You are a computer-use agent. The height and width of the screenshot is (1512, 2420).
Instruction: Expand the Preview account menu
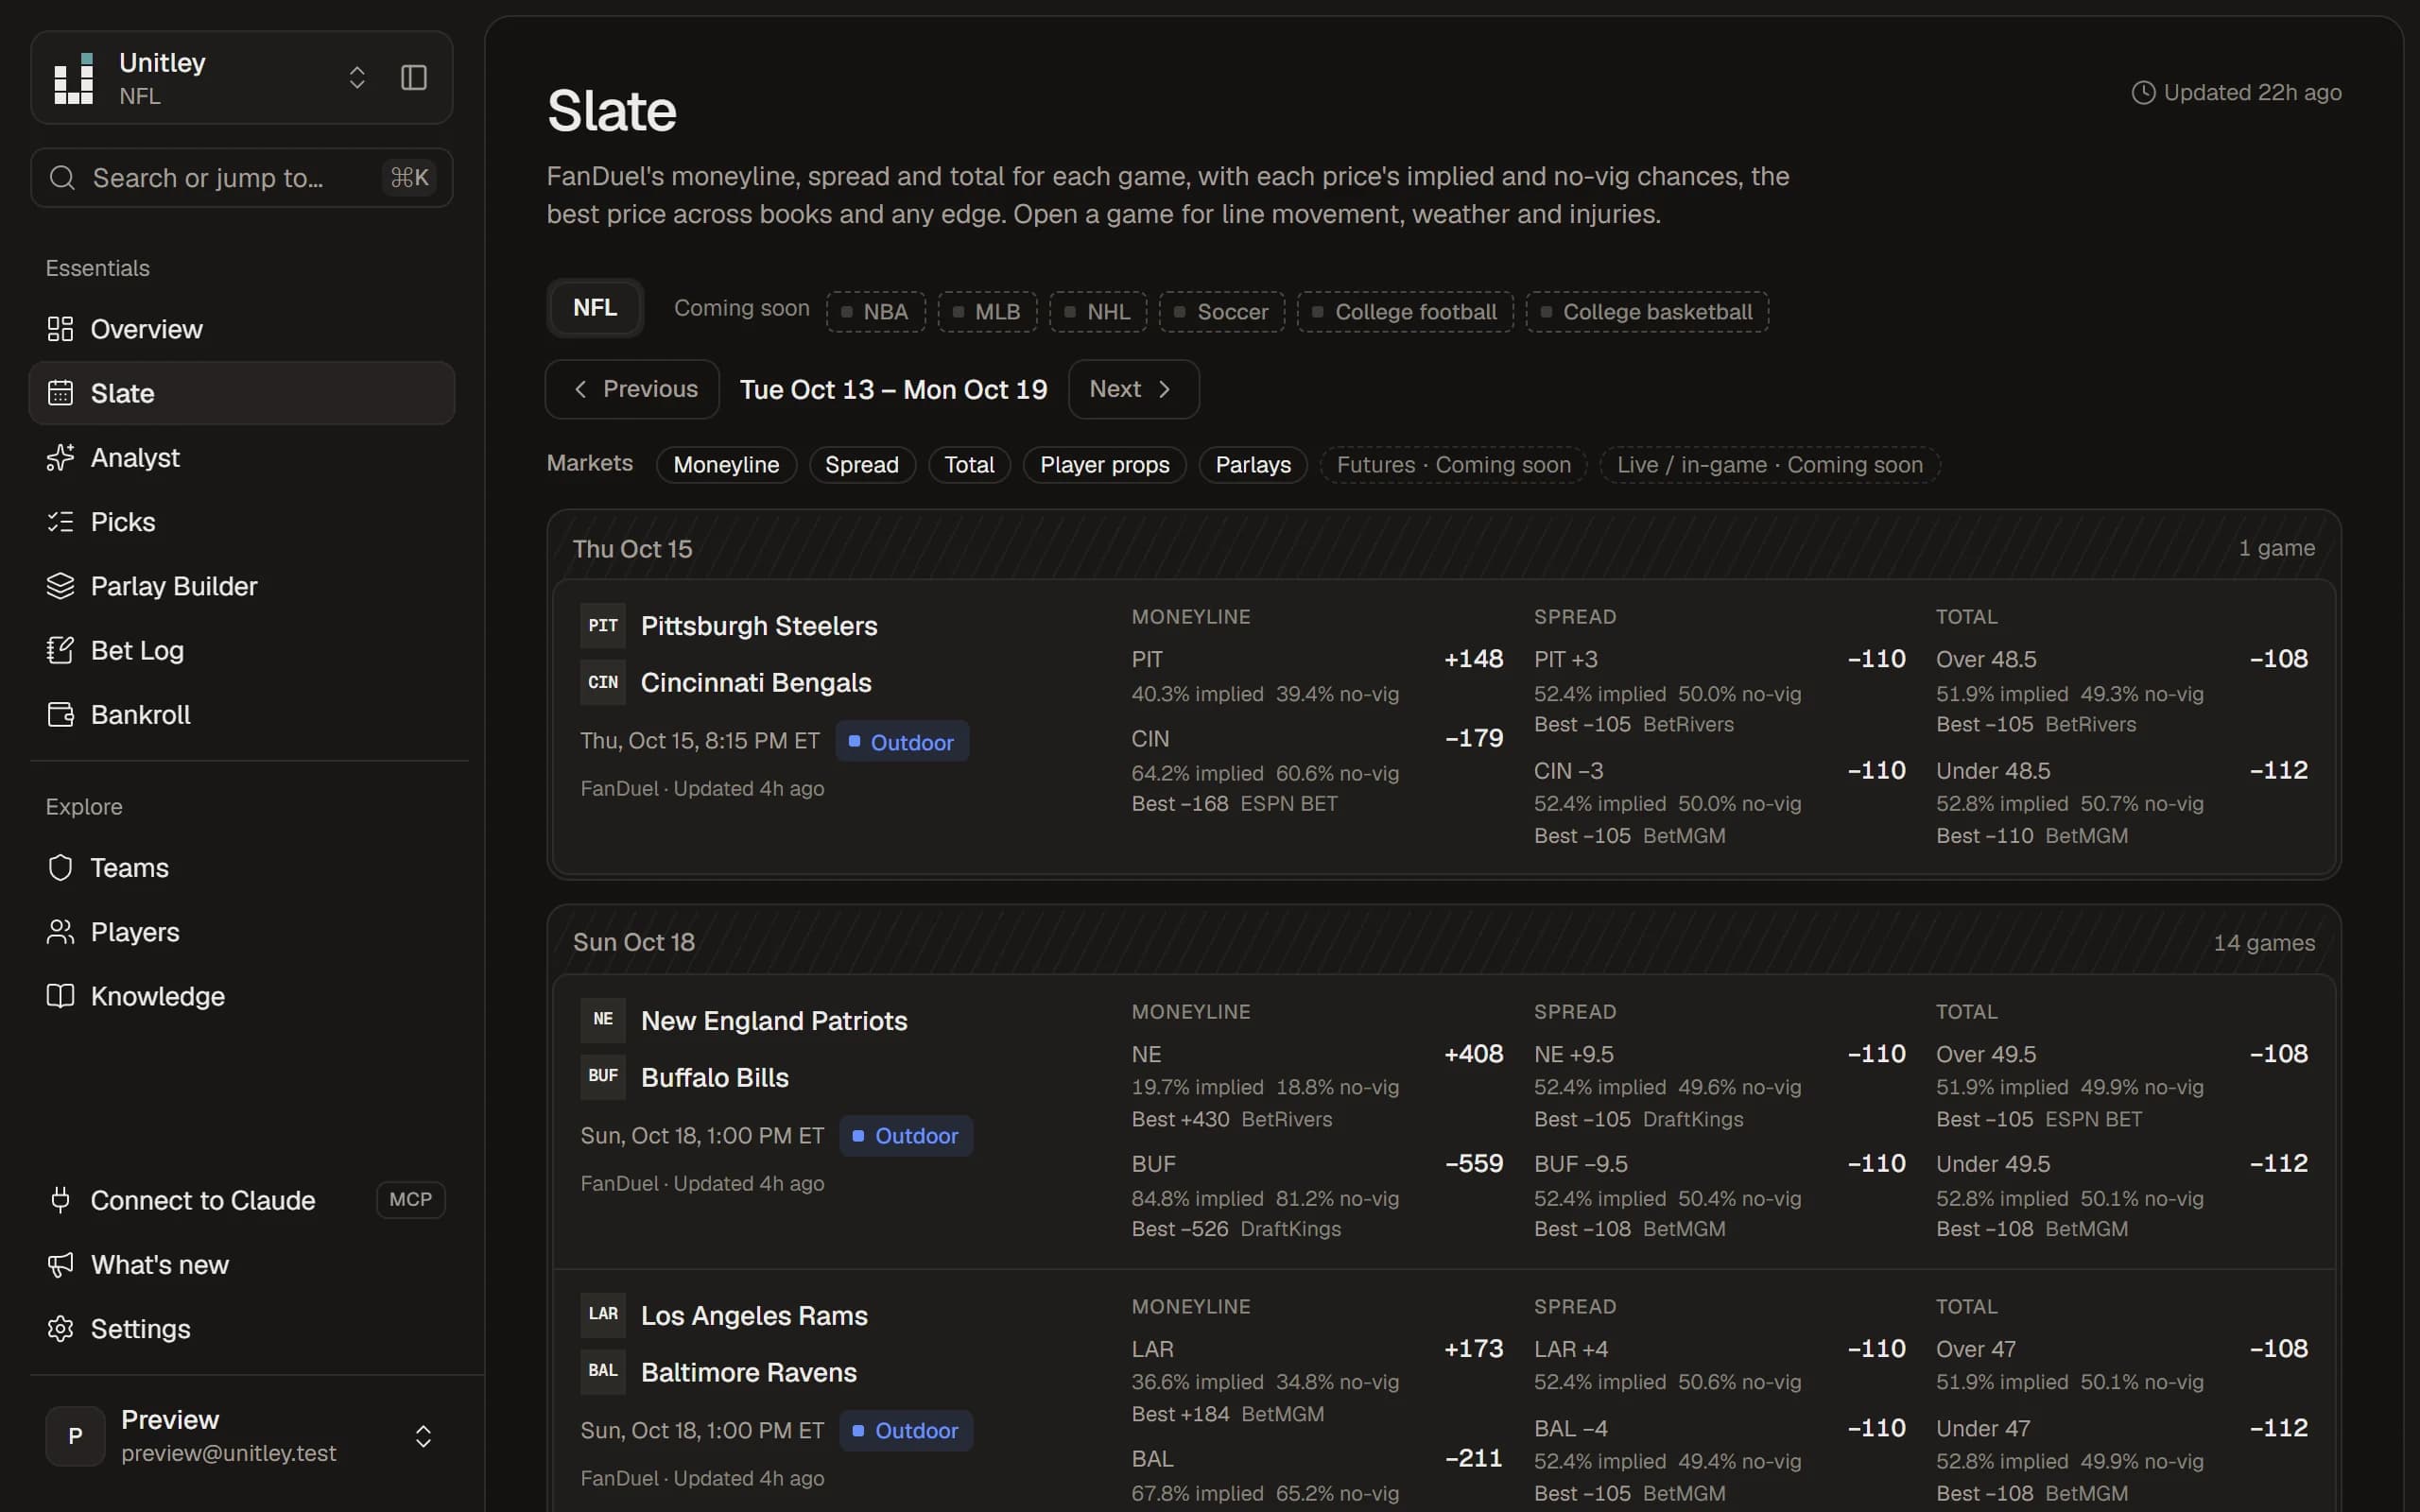point(423,1436)
